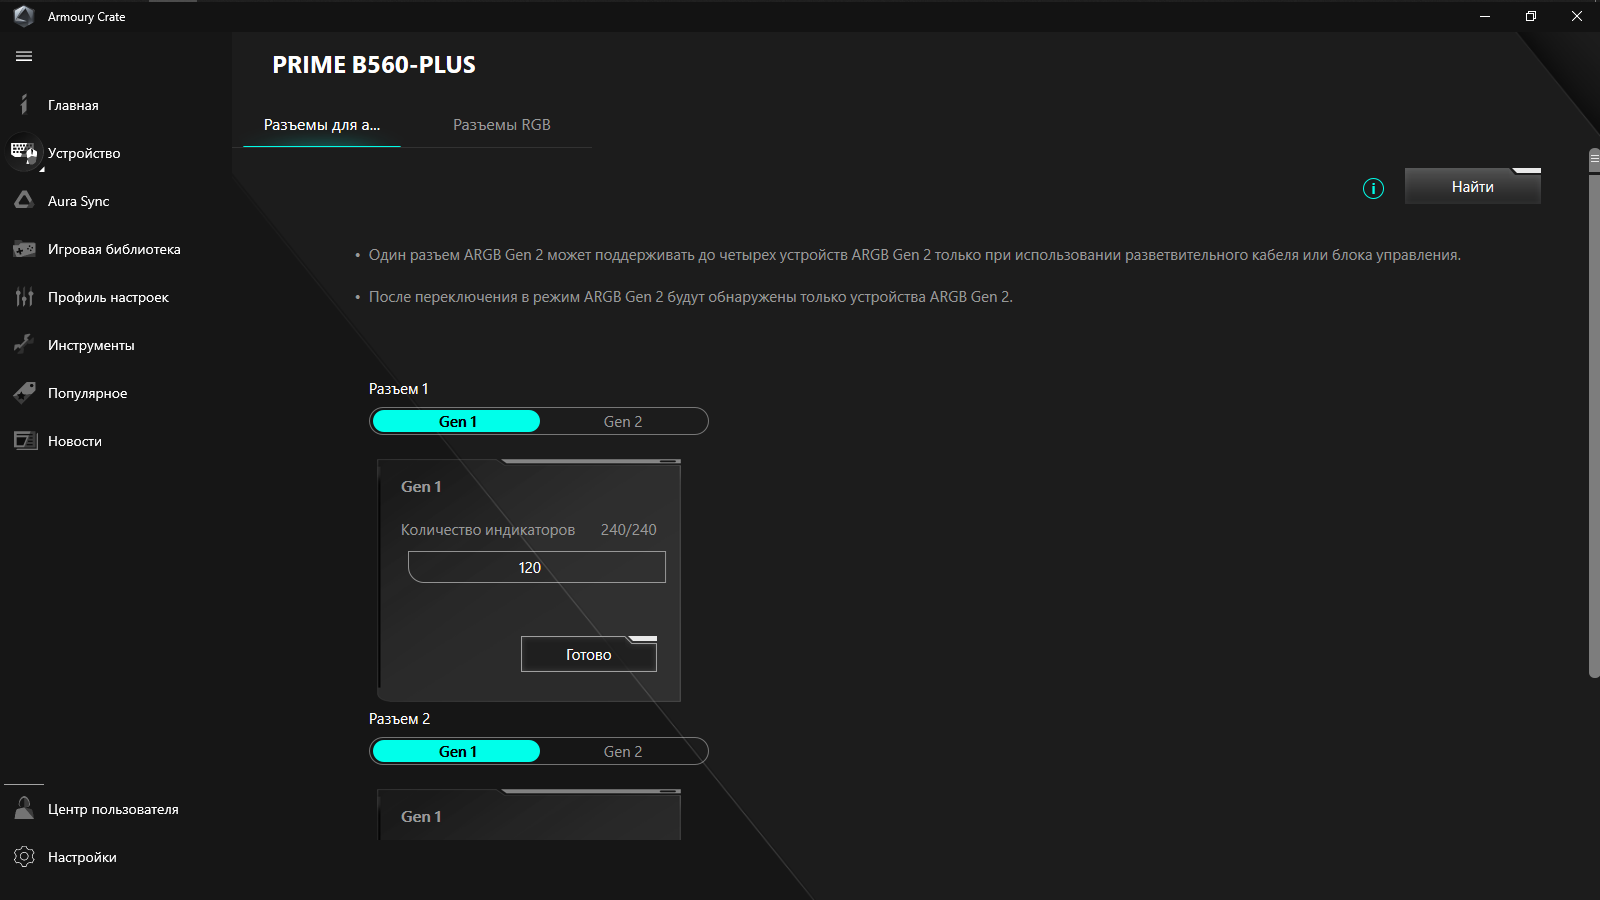
Task: Open Настройки menu item
Action: click(82, 857)
